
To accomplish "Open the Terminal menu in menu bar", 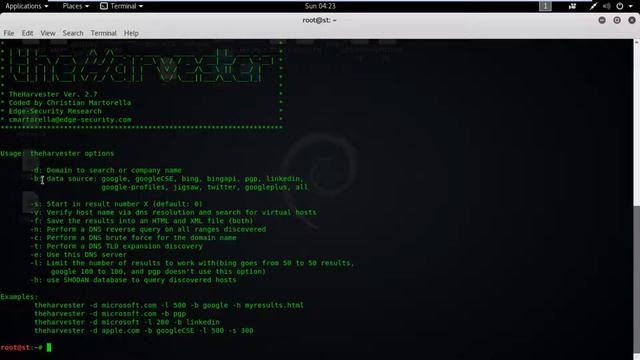I will click(103, 33).
